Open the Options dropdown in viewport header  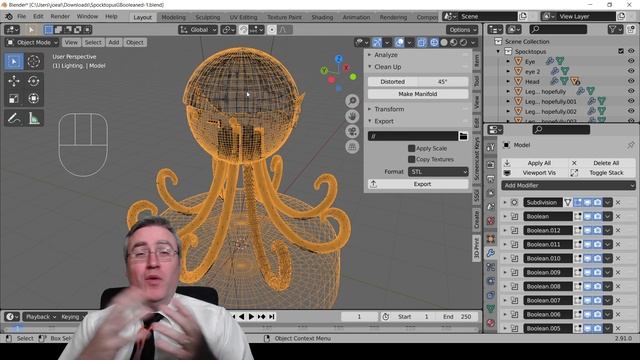pyautogui.click(x=462, y=30)
